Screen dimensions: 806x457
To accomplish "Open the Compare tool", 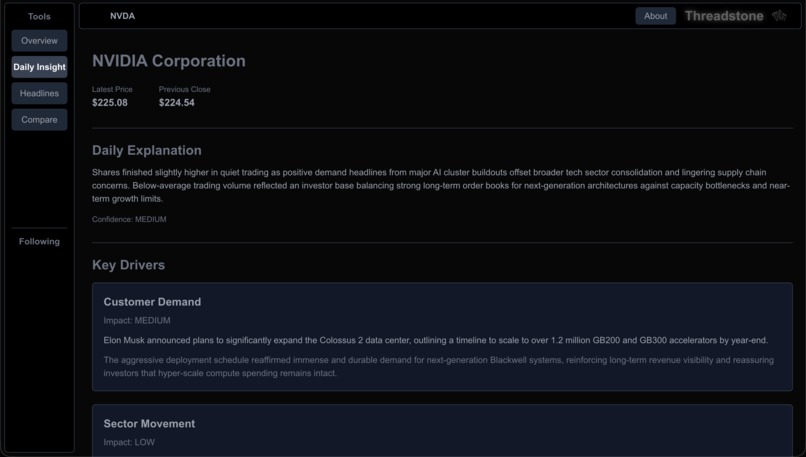I will [39, 120].
